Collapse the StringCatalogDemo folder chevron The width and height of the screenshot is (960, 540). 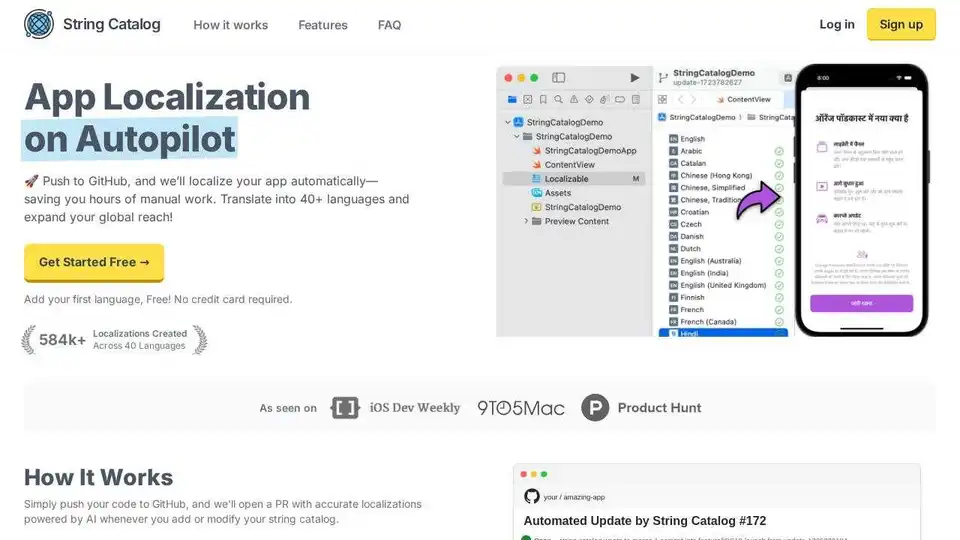(517, 136)
